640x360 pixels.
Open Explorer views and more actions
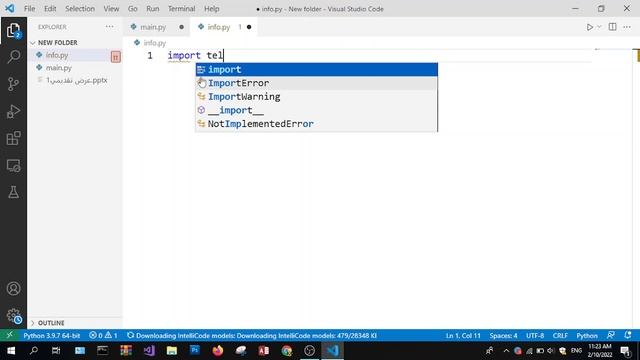(x=109, y=27)
